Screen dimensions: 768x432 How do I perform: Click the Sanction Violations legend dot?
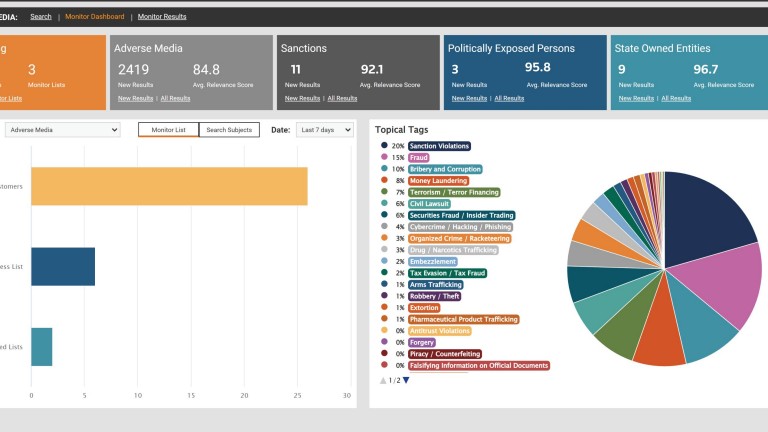tap(384, 146)
